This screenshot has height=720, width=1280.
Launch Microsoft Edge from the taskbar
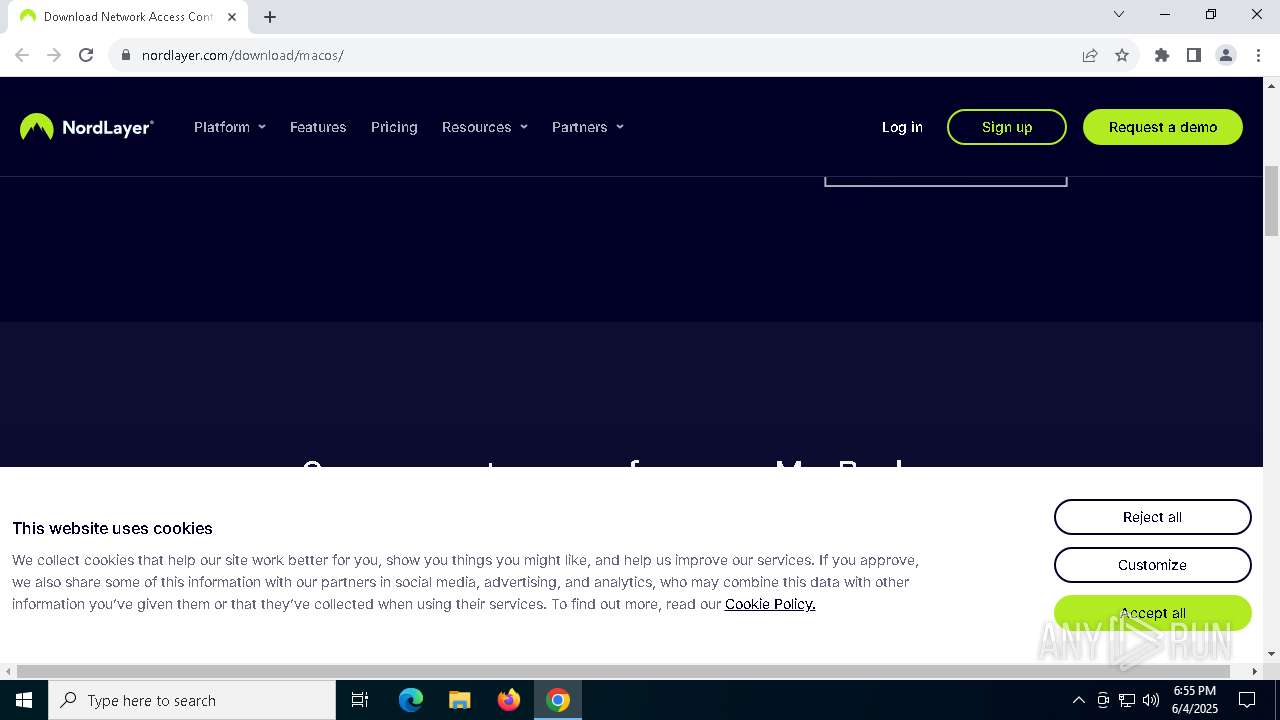(x=411, y=700)
